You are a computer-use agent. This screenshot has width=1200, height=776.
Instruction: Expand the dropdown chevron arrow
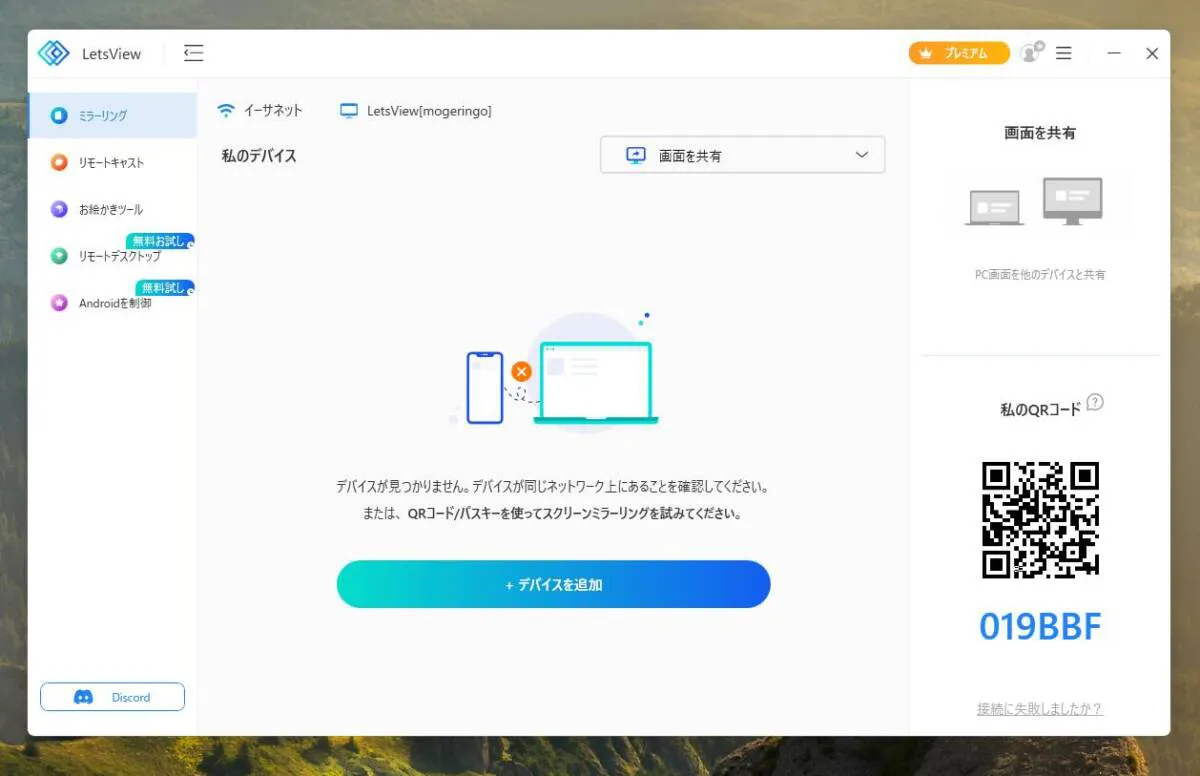(x=862, y=155)
